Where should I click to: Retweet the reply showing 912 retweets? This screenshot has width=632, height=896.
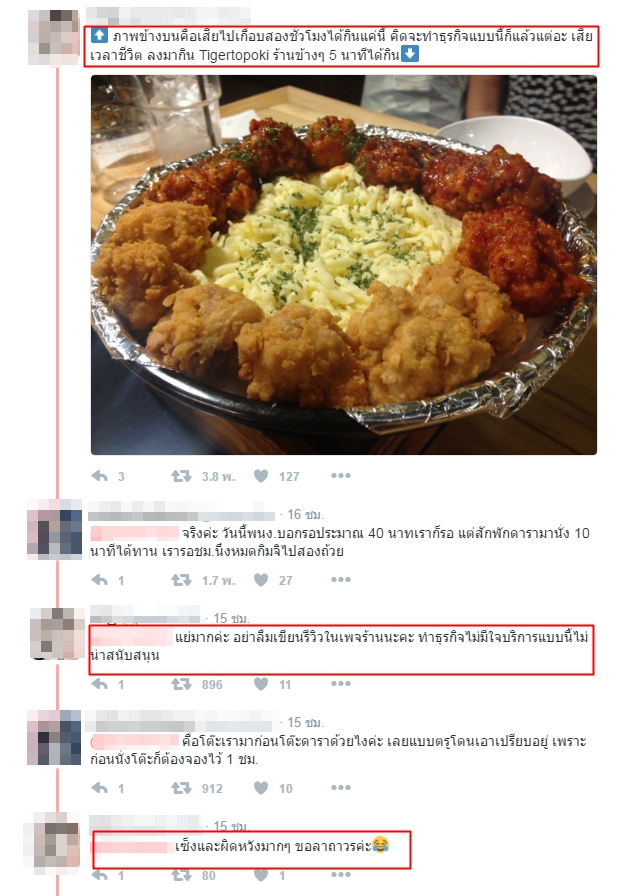point(182,788)
